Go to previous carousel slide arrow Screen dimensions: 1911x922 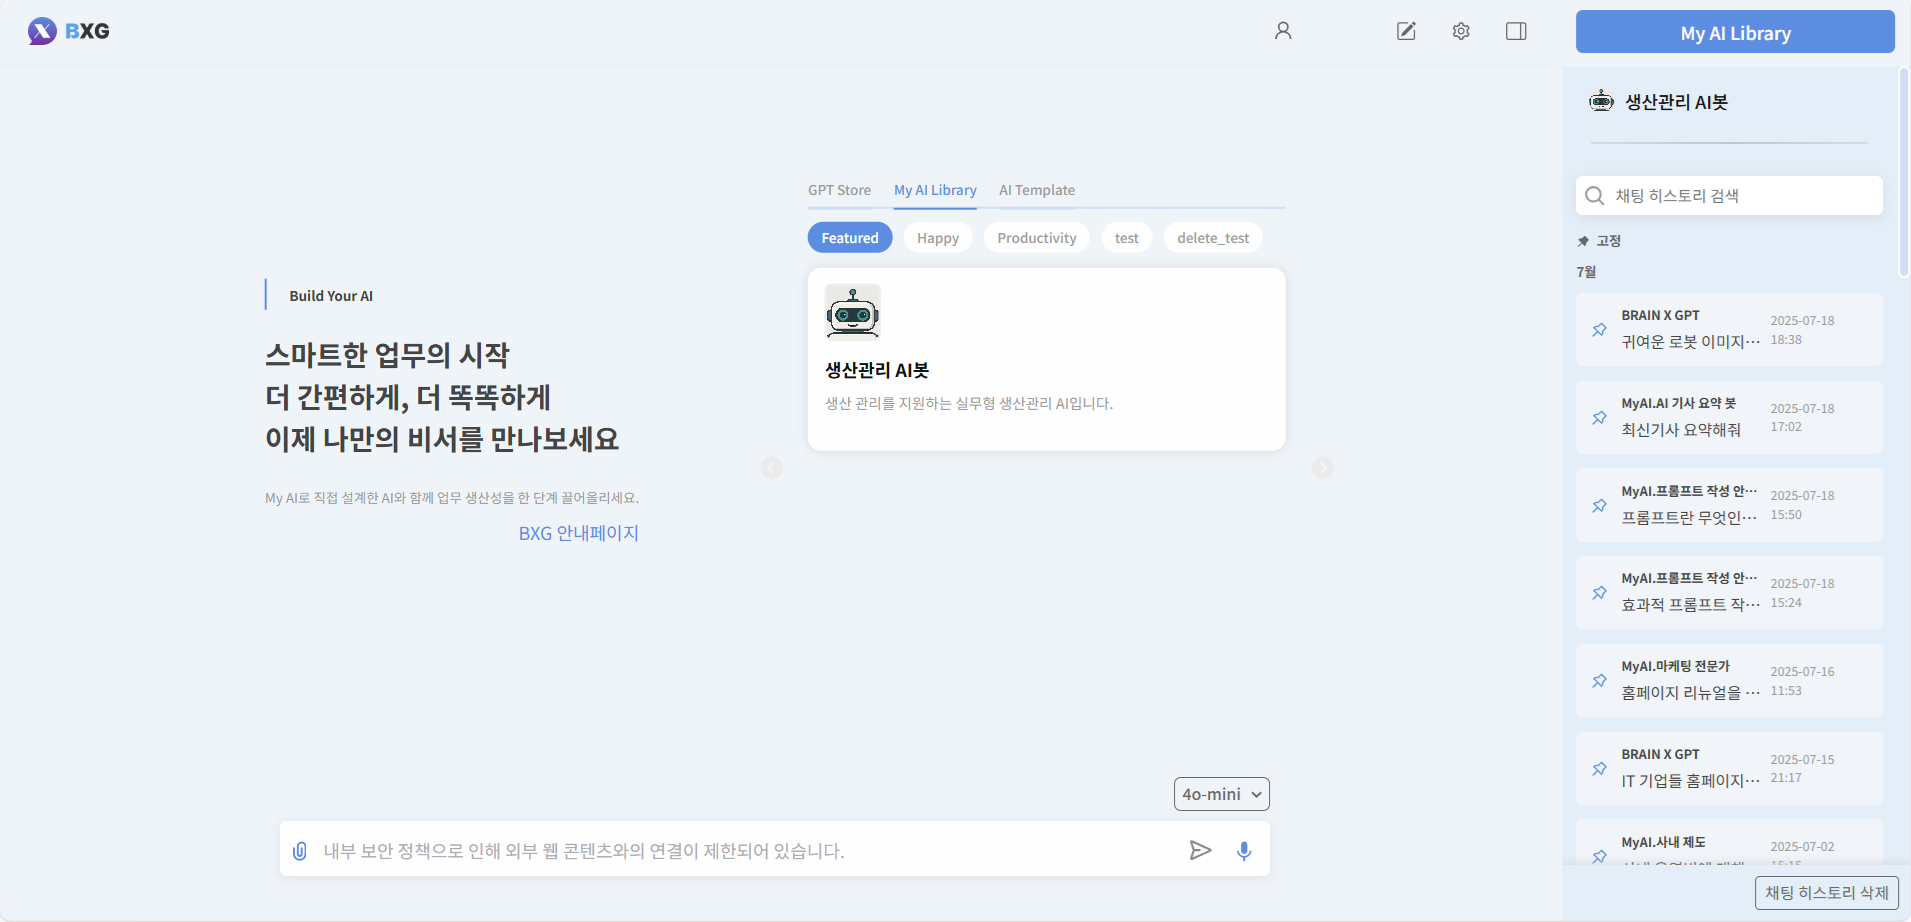(772, 468)
